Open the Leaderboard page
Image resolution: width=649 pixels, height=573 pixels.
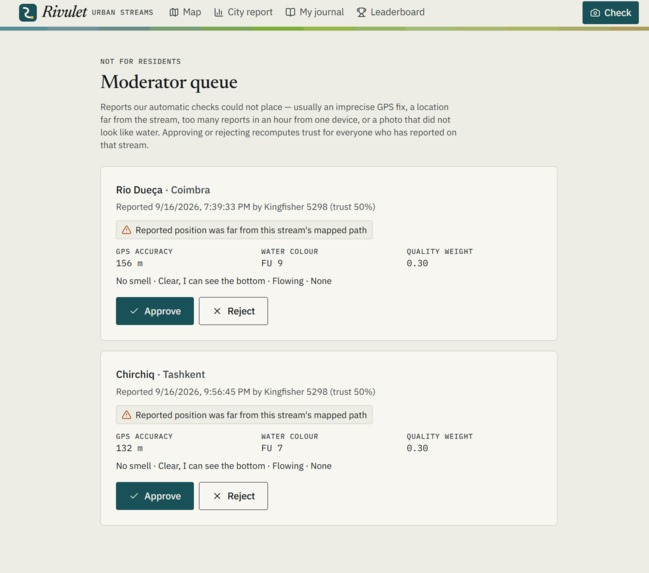tap(391, 12)
